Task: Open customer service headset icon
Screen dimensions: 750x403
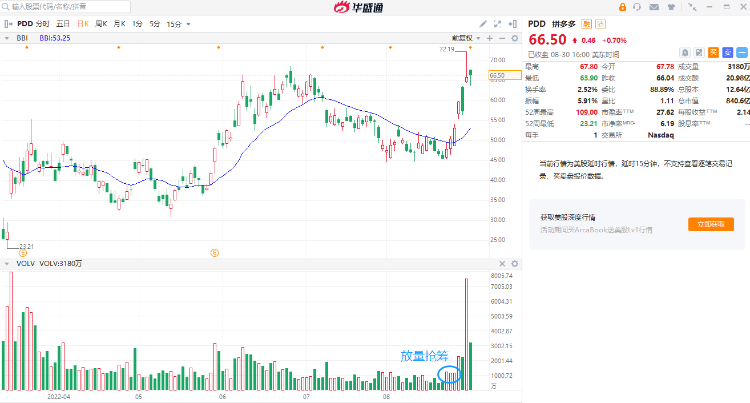Action: pos(636,6)
